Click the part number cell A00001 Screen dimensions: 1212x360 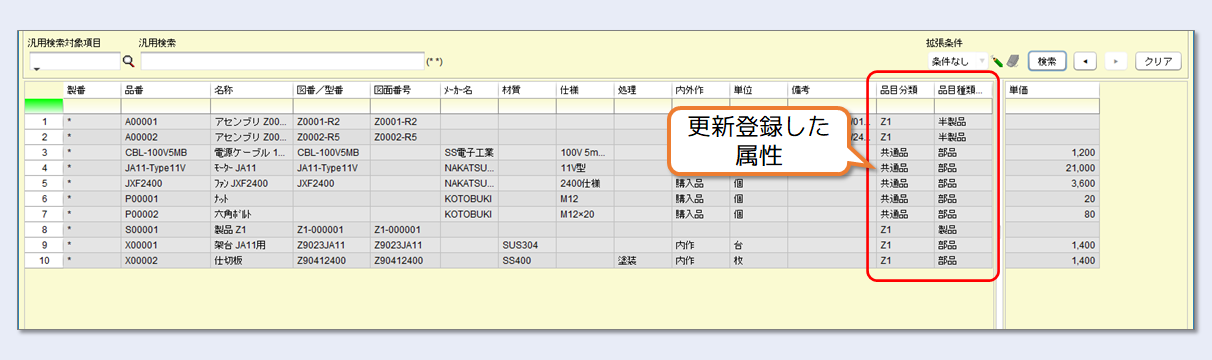point(165,122)
